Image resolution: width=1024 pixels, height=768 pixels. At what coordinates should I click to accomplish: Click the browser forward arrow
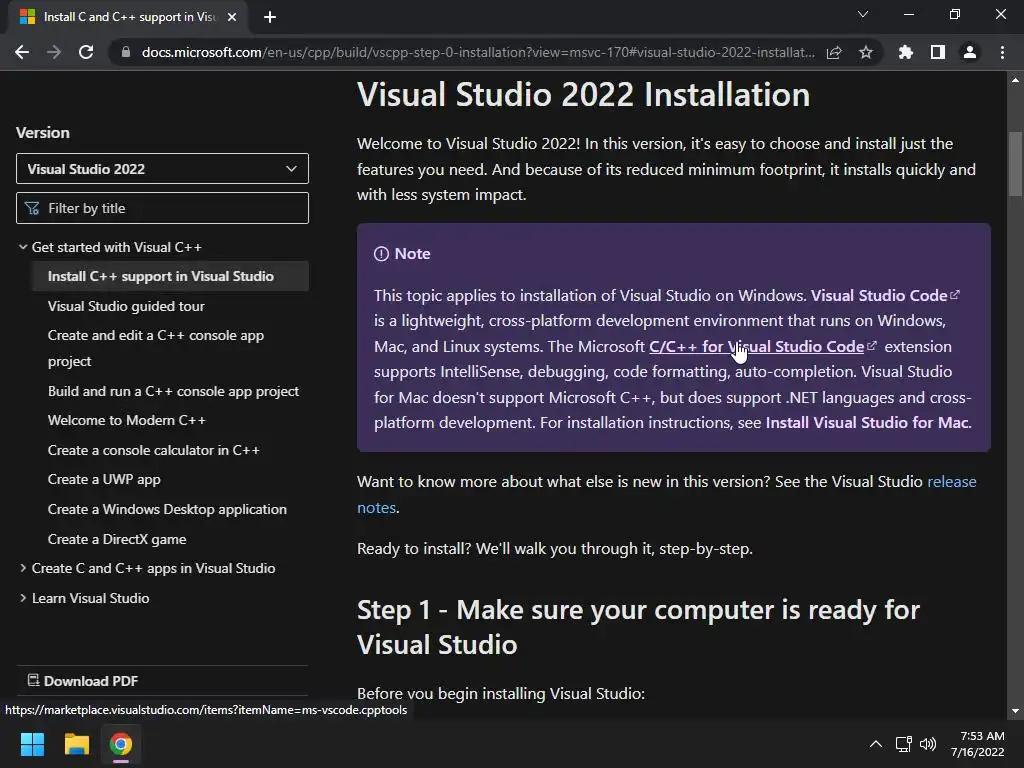tap(54, 52)
